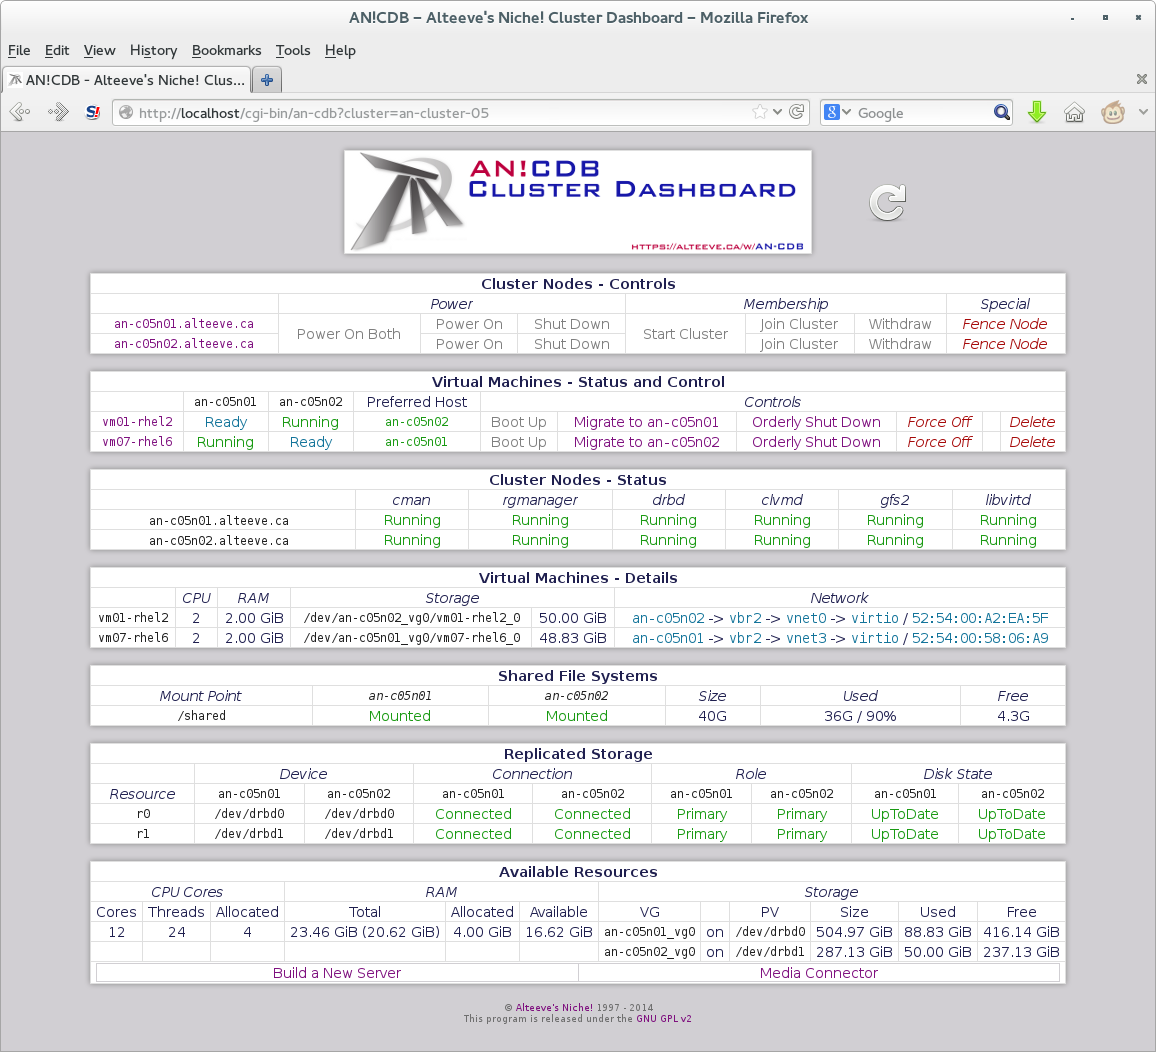Click the vnet0 network link
The width and height of the screenshot is (1156, 1052).
(x=807, y=618)
